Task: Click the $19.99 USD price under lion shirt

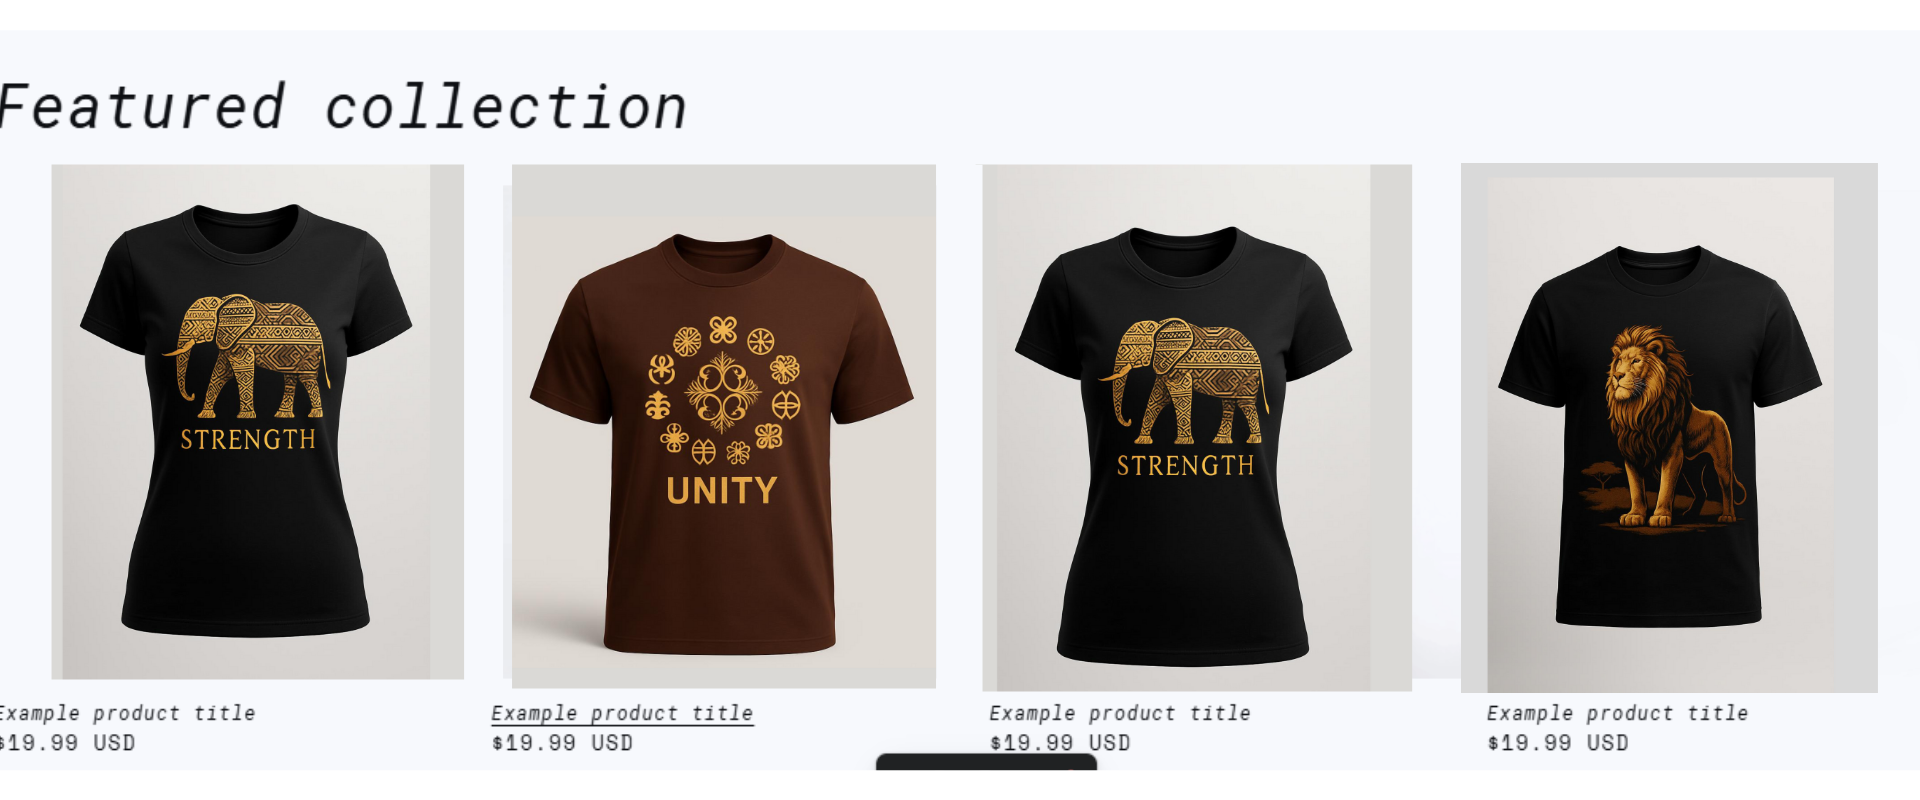Action: point(1558,743)
